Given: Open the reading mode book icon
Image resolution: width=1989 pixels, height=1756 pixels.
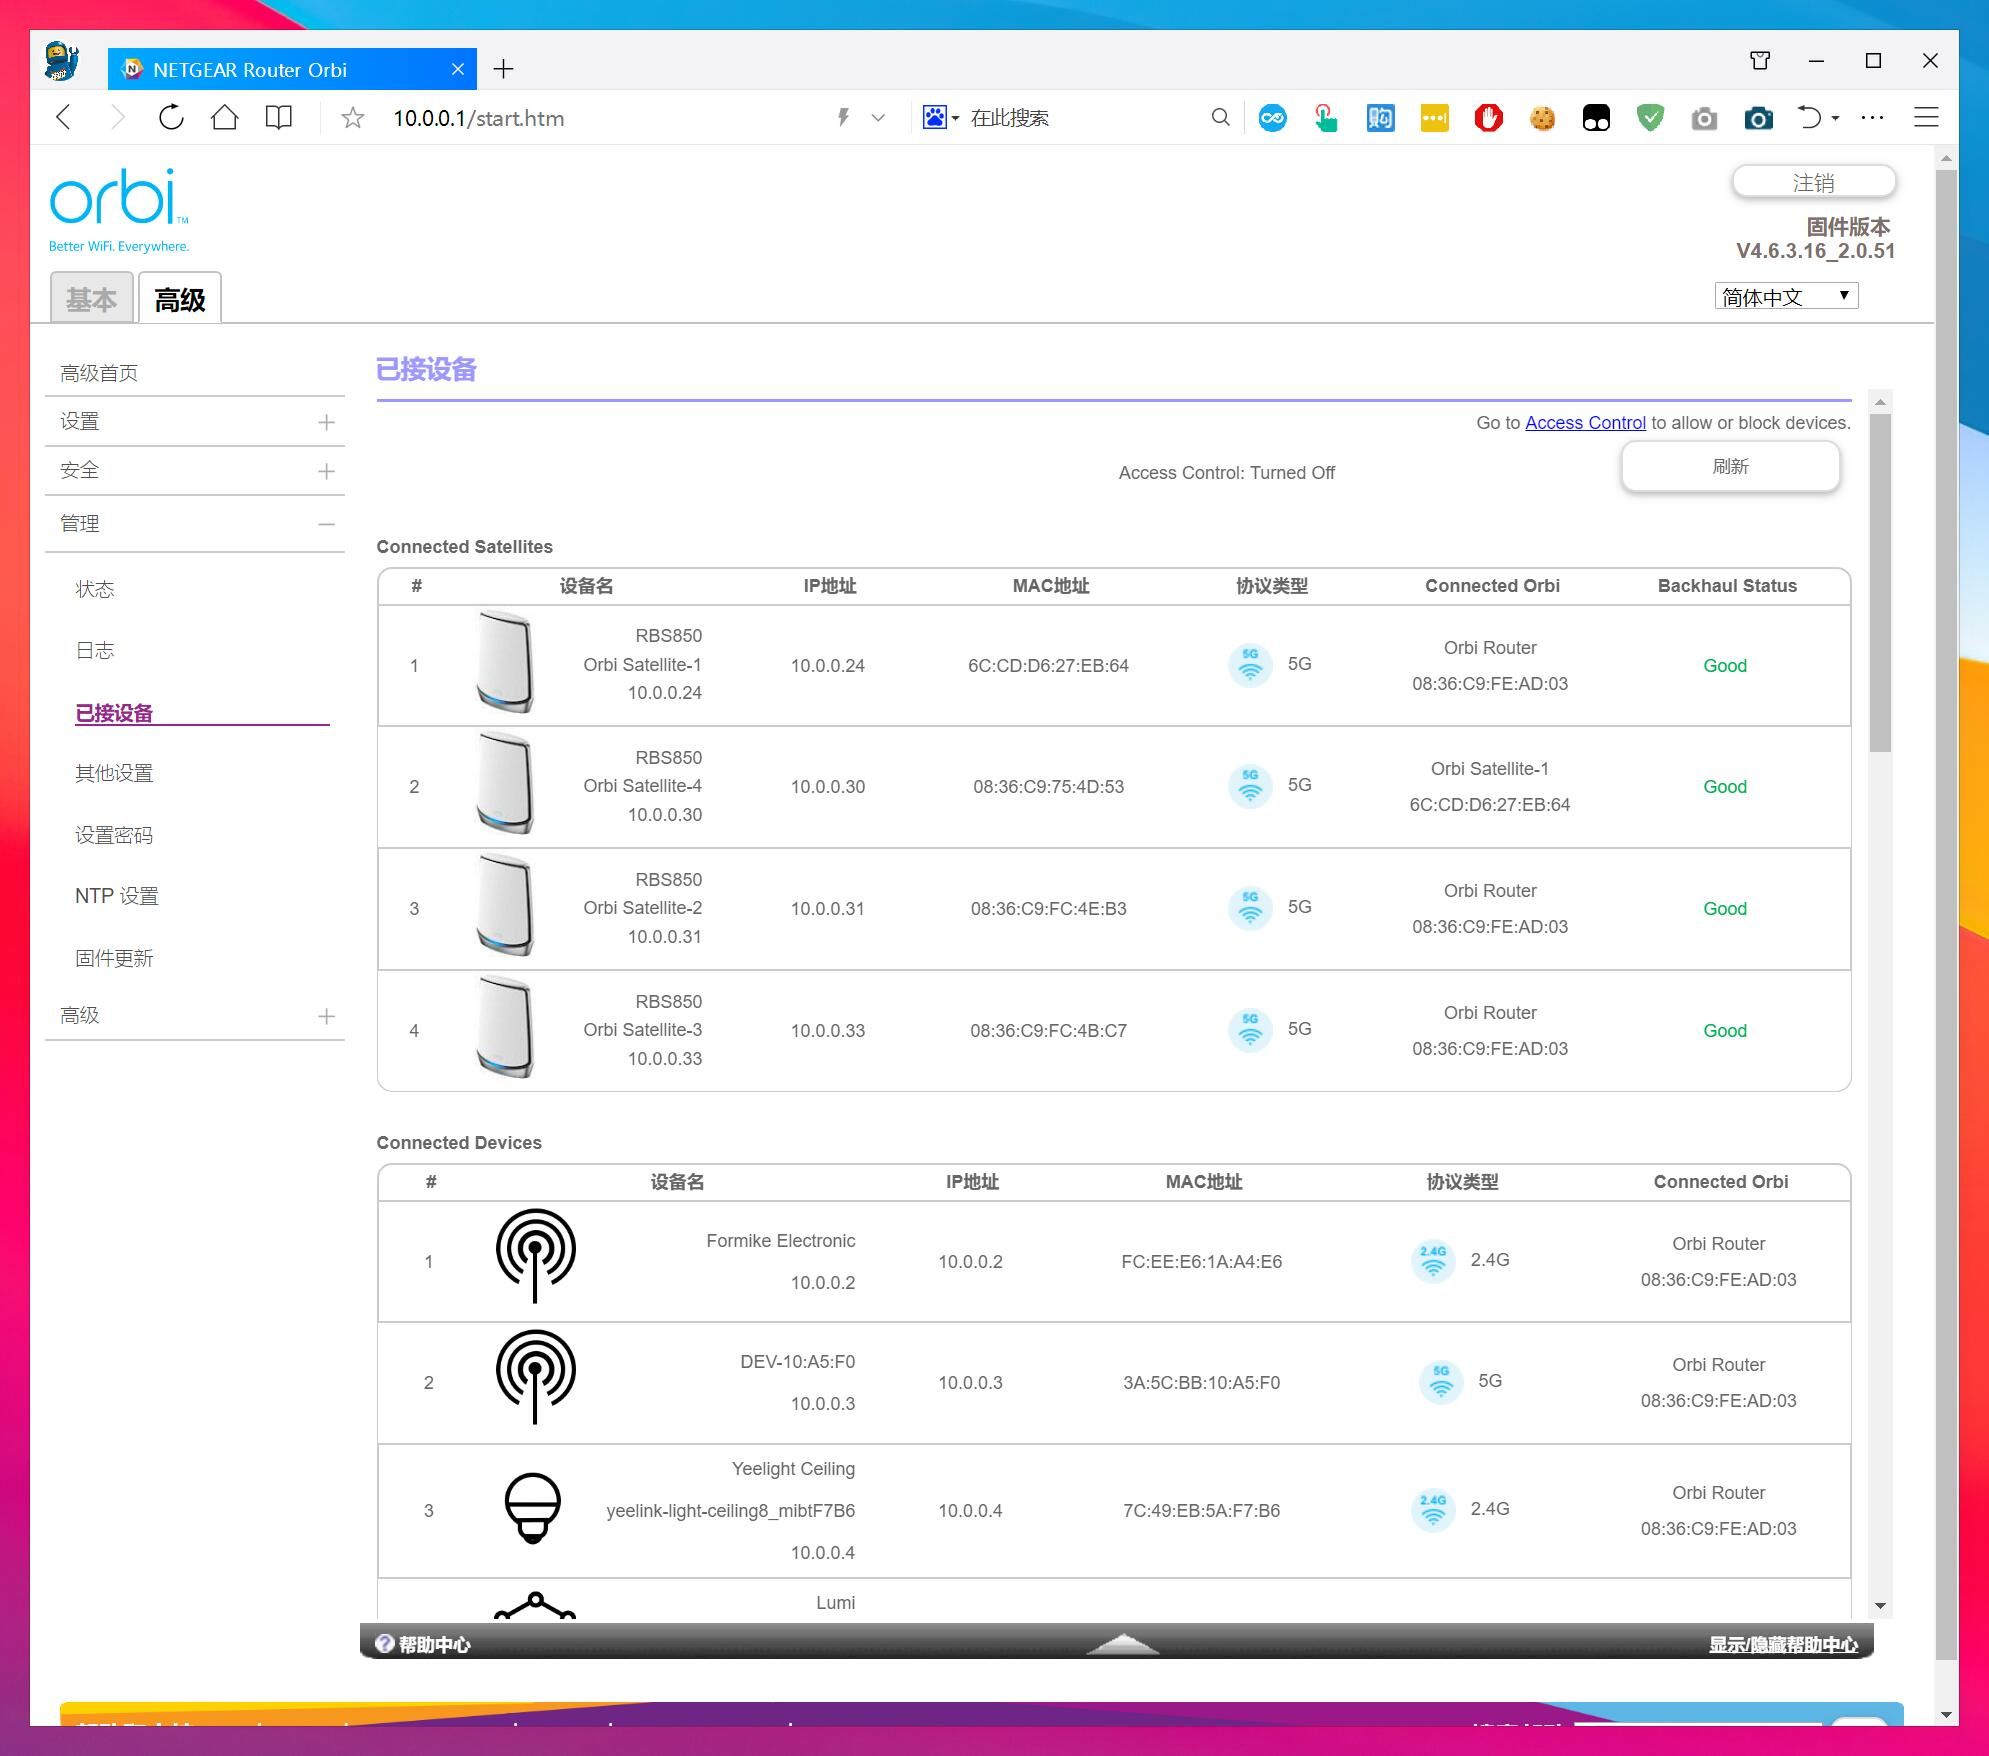Looking at the screenshot, I should (279, 118).
